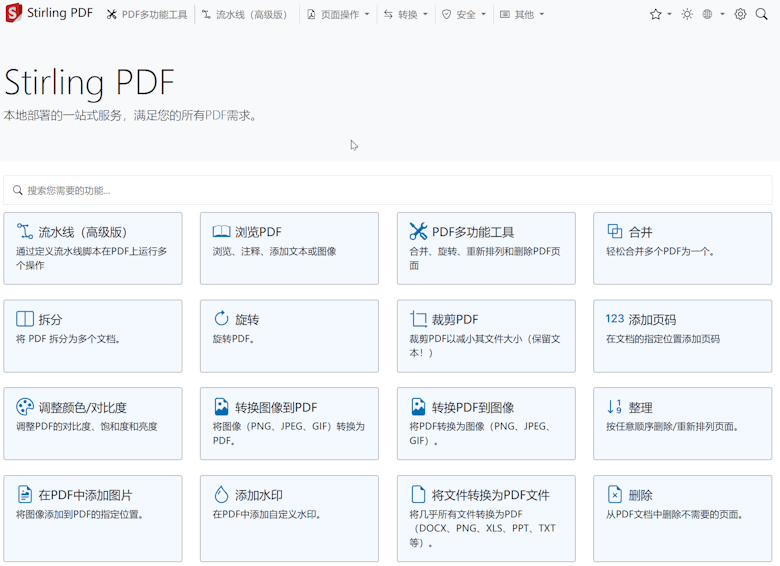780x566 pixels.
Task: Expand the 转换 dropdown menu
Action: pyautogui.click(x=405, y=14)
